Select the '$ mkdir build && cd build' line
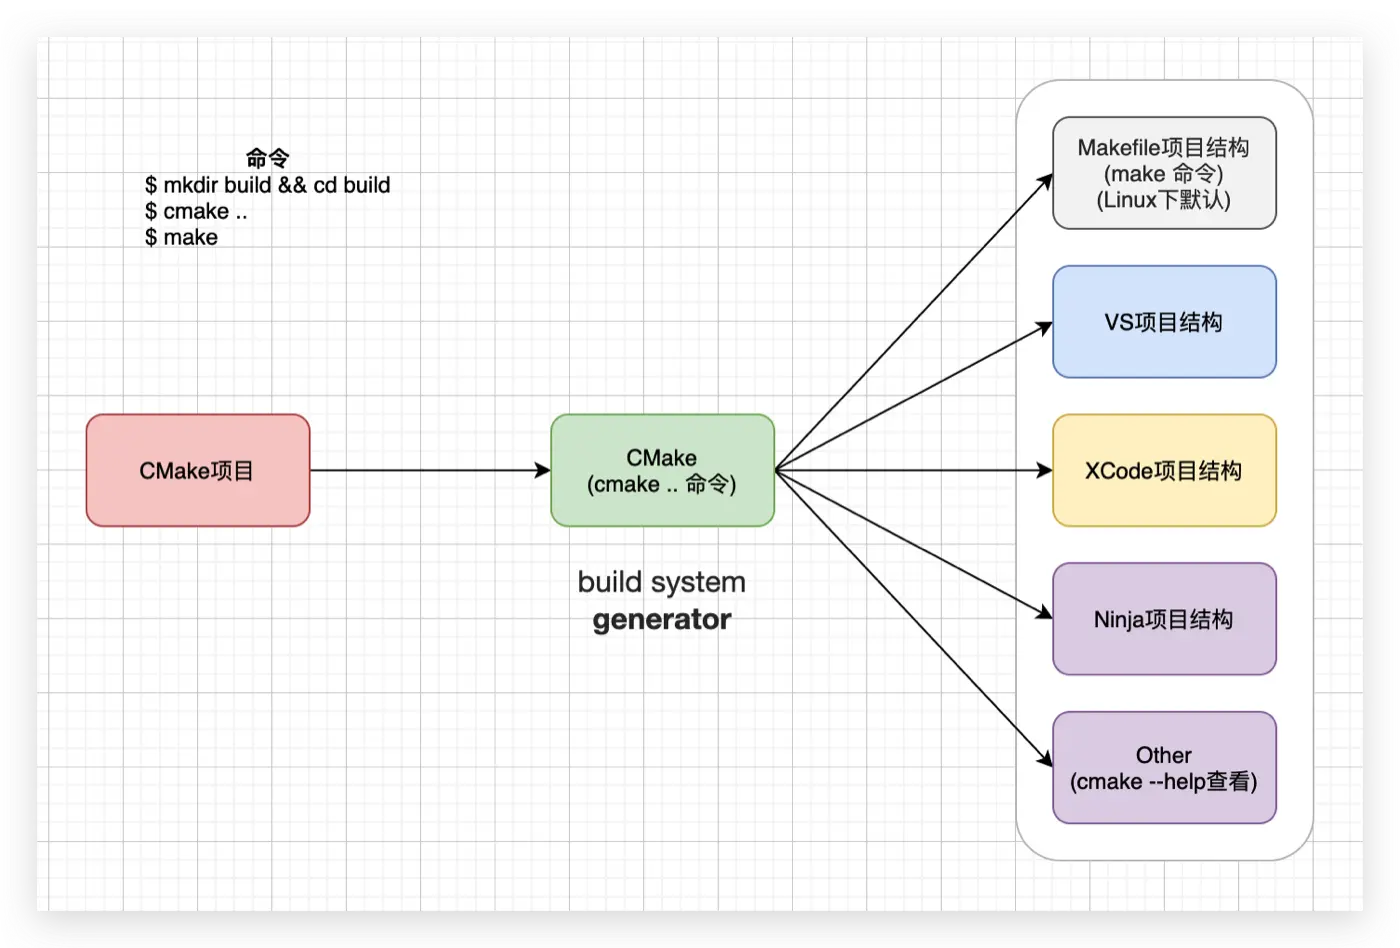The image size is (1400, 948). (267, 185)
